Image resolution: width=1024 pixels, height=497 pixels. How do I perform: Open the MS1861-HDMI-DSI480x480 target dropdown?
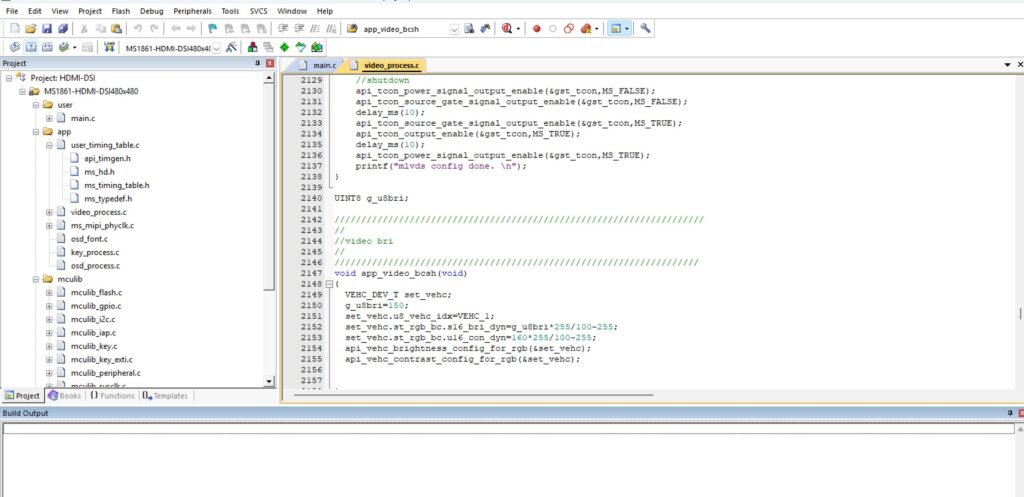click(x=216, y=48)
